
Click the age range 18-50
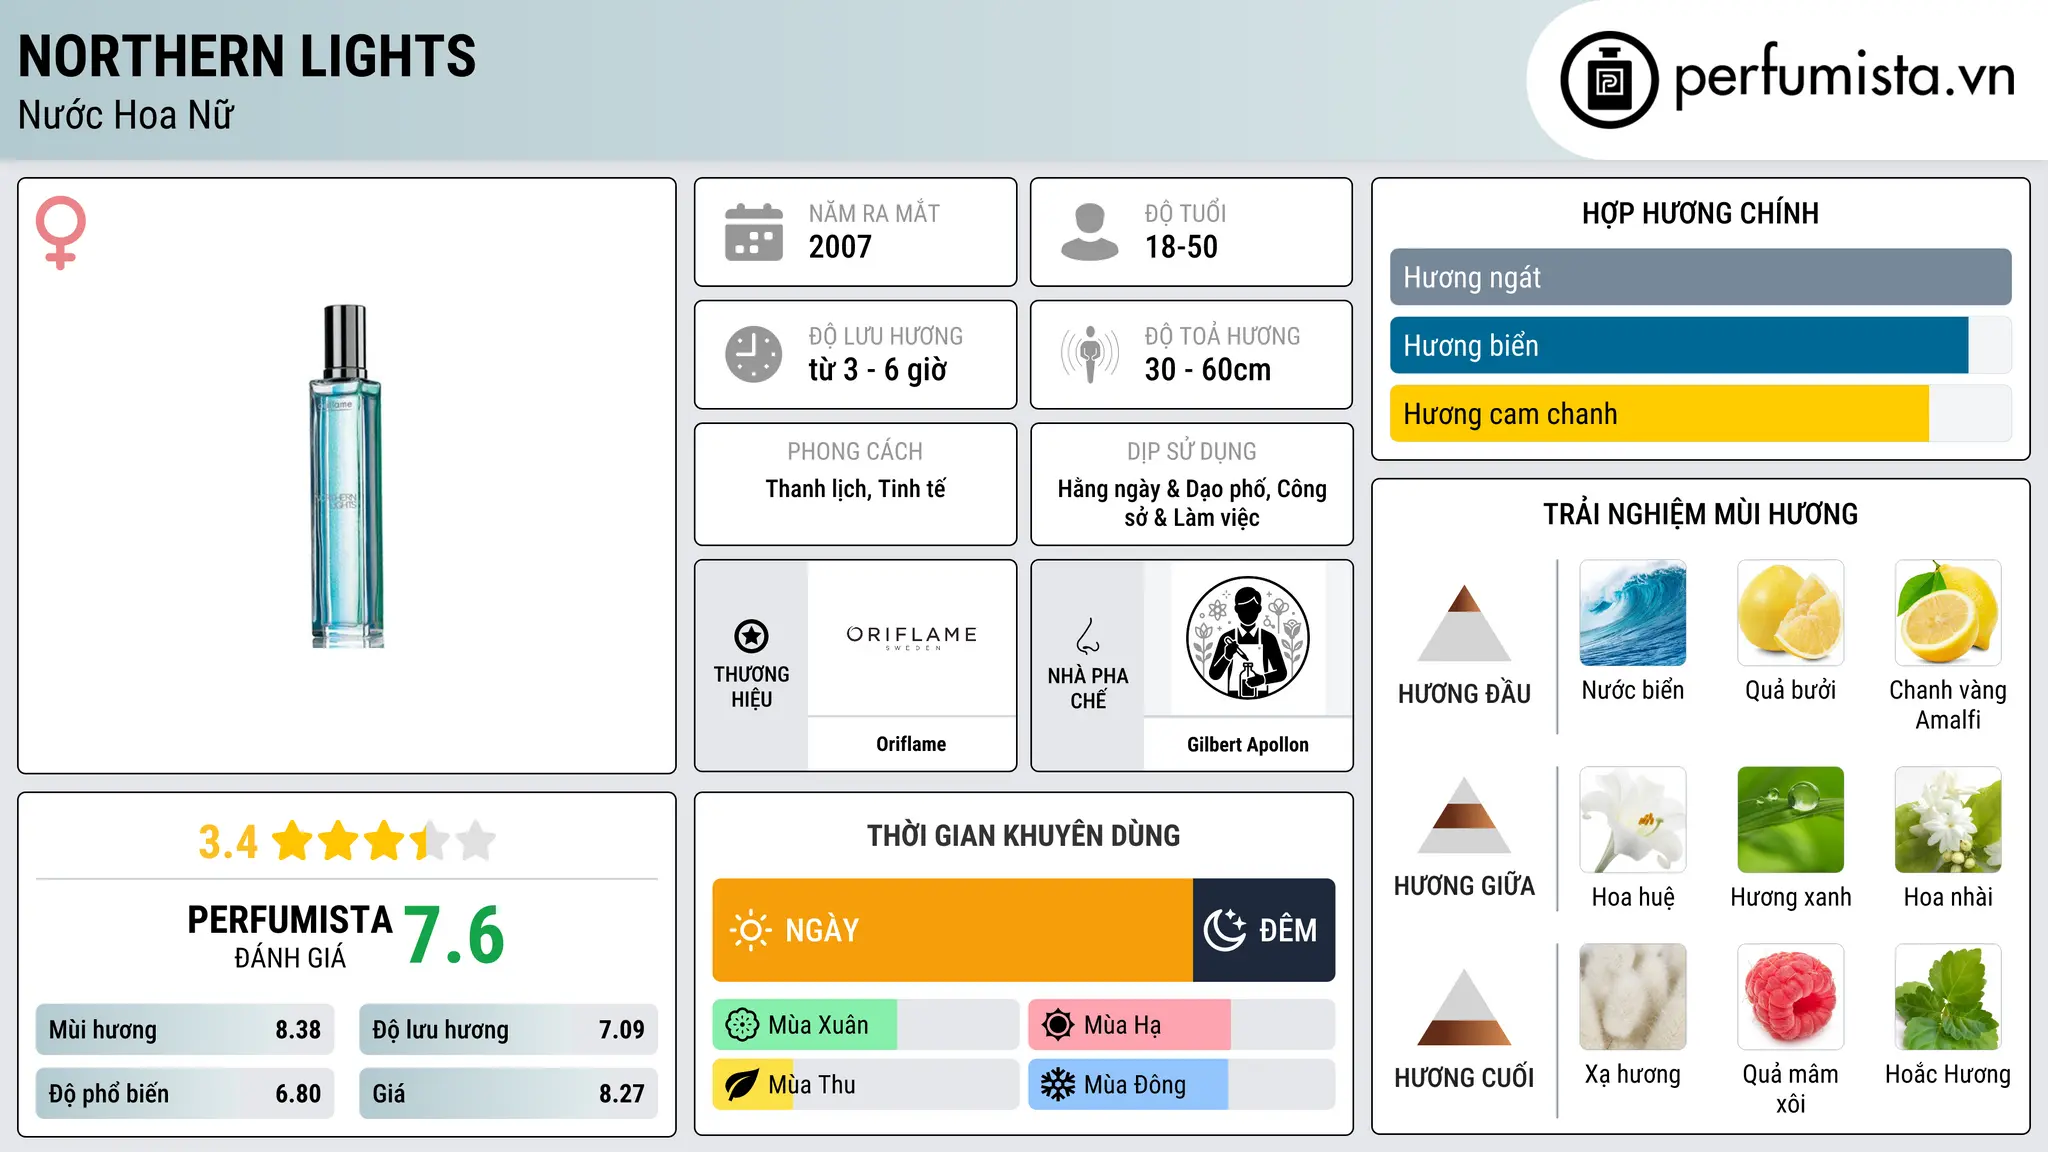1181,246
